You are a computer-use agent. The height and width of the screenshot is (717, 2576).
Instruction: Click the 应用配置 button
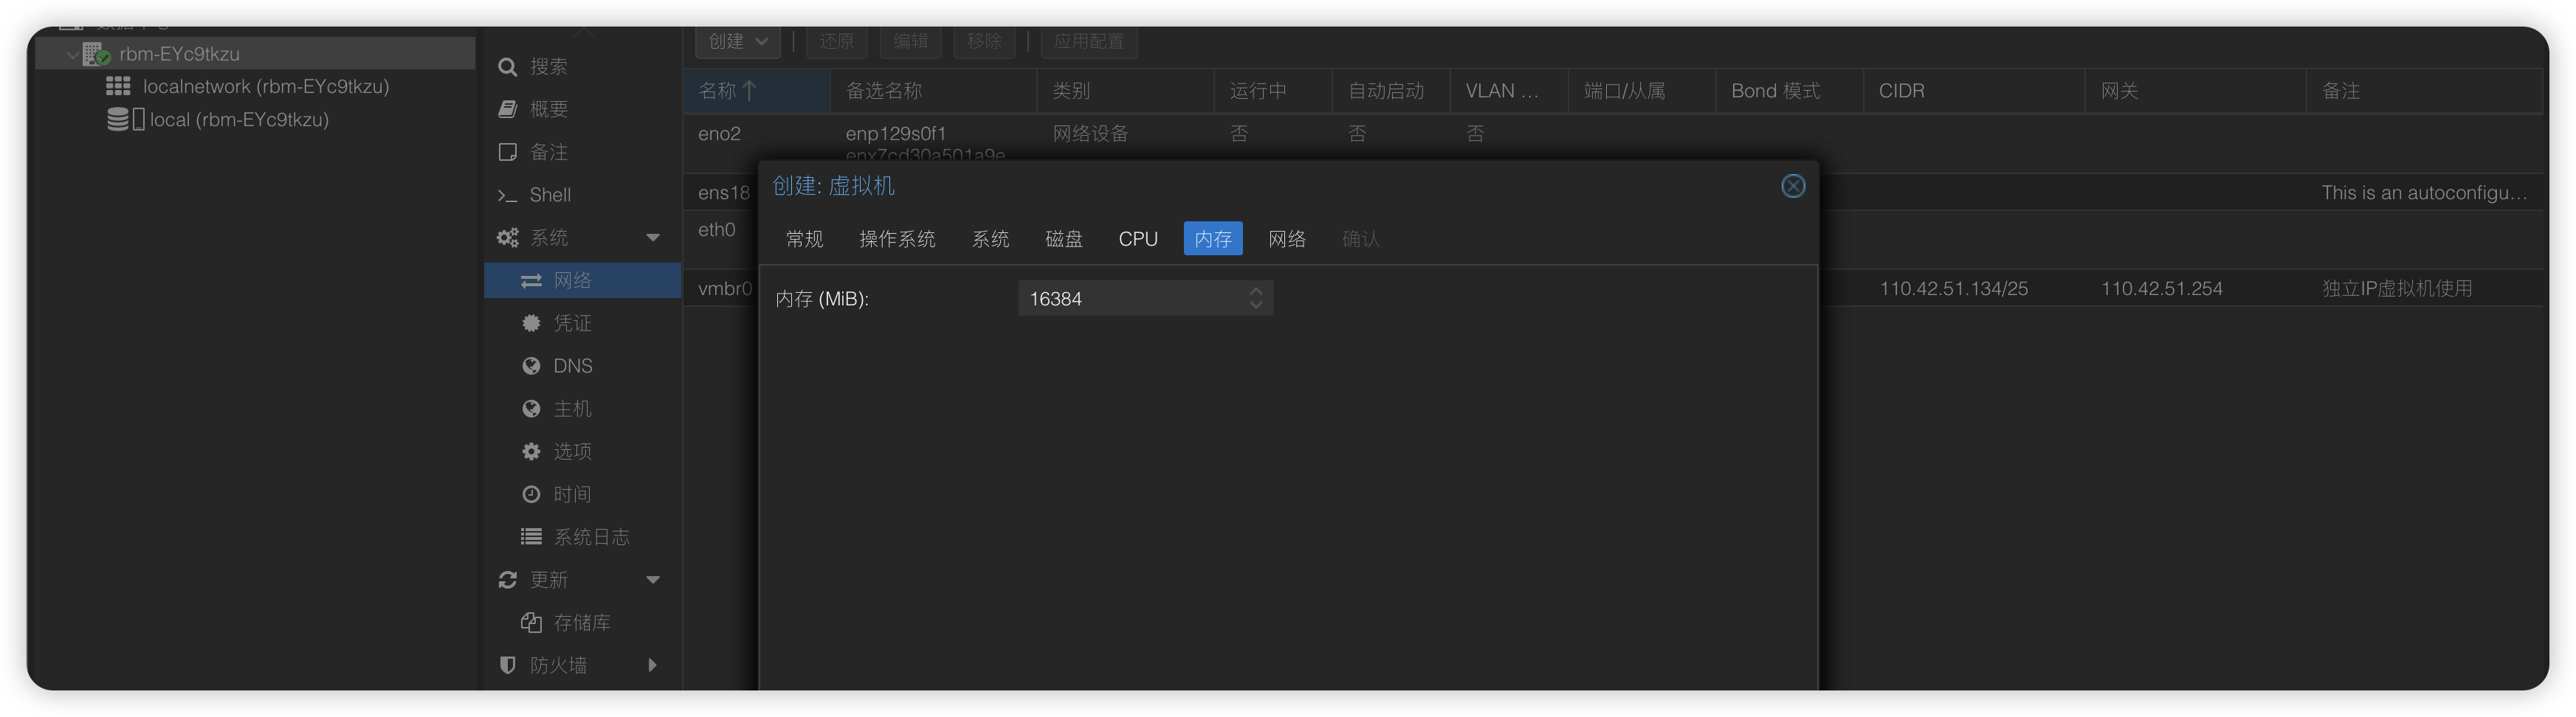(x=1088, y=41)
